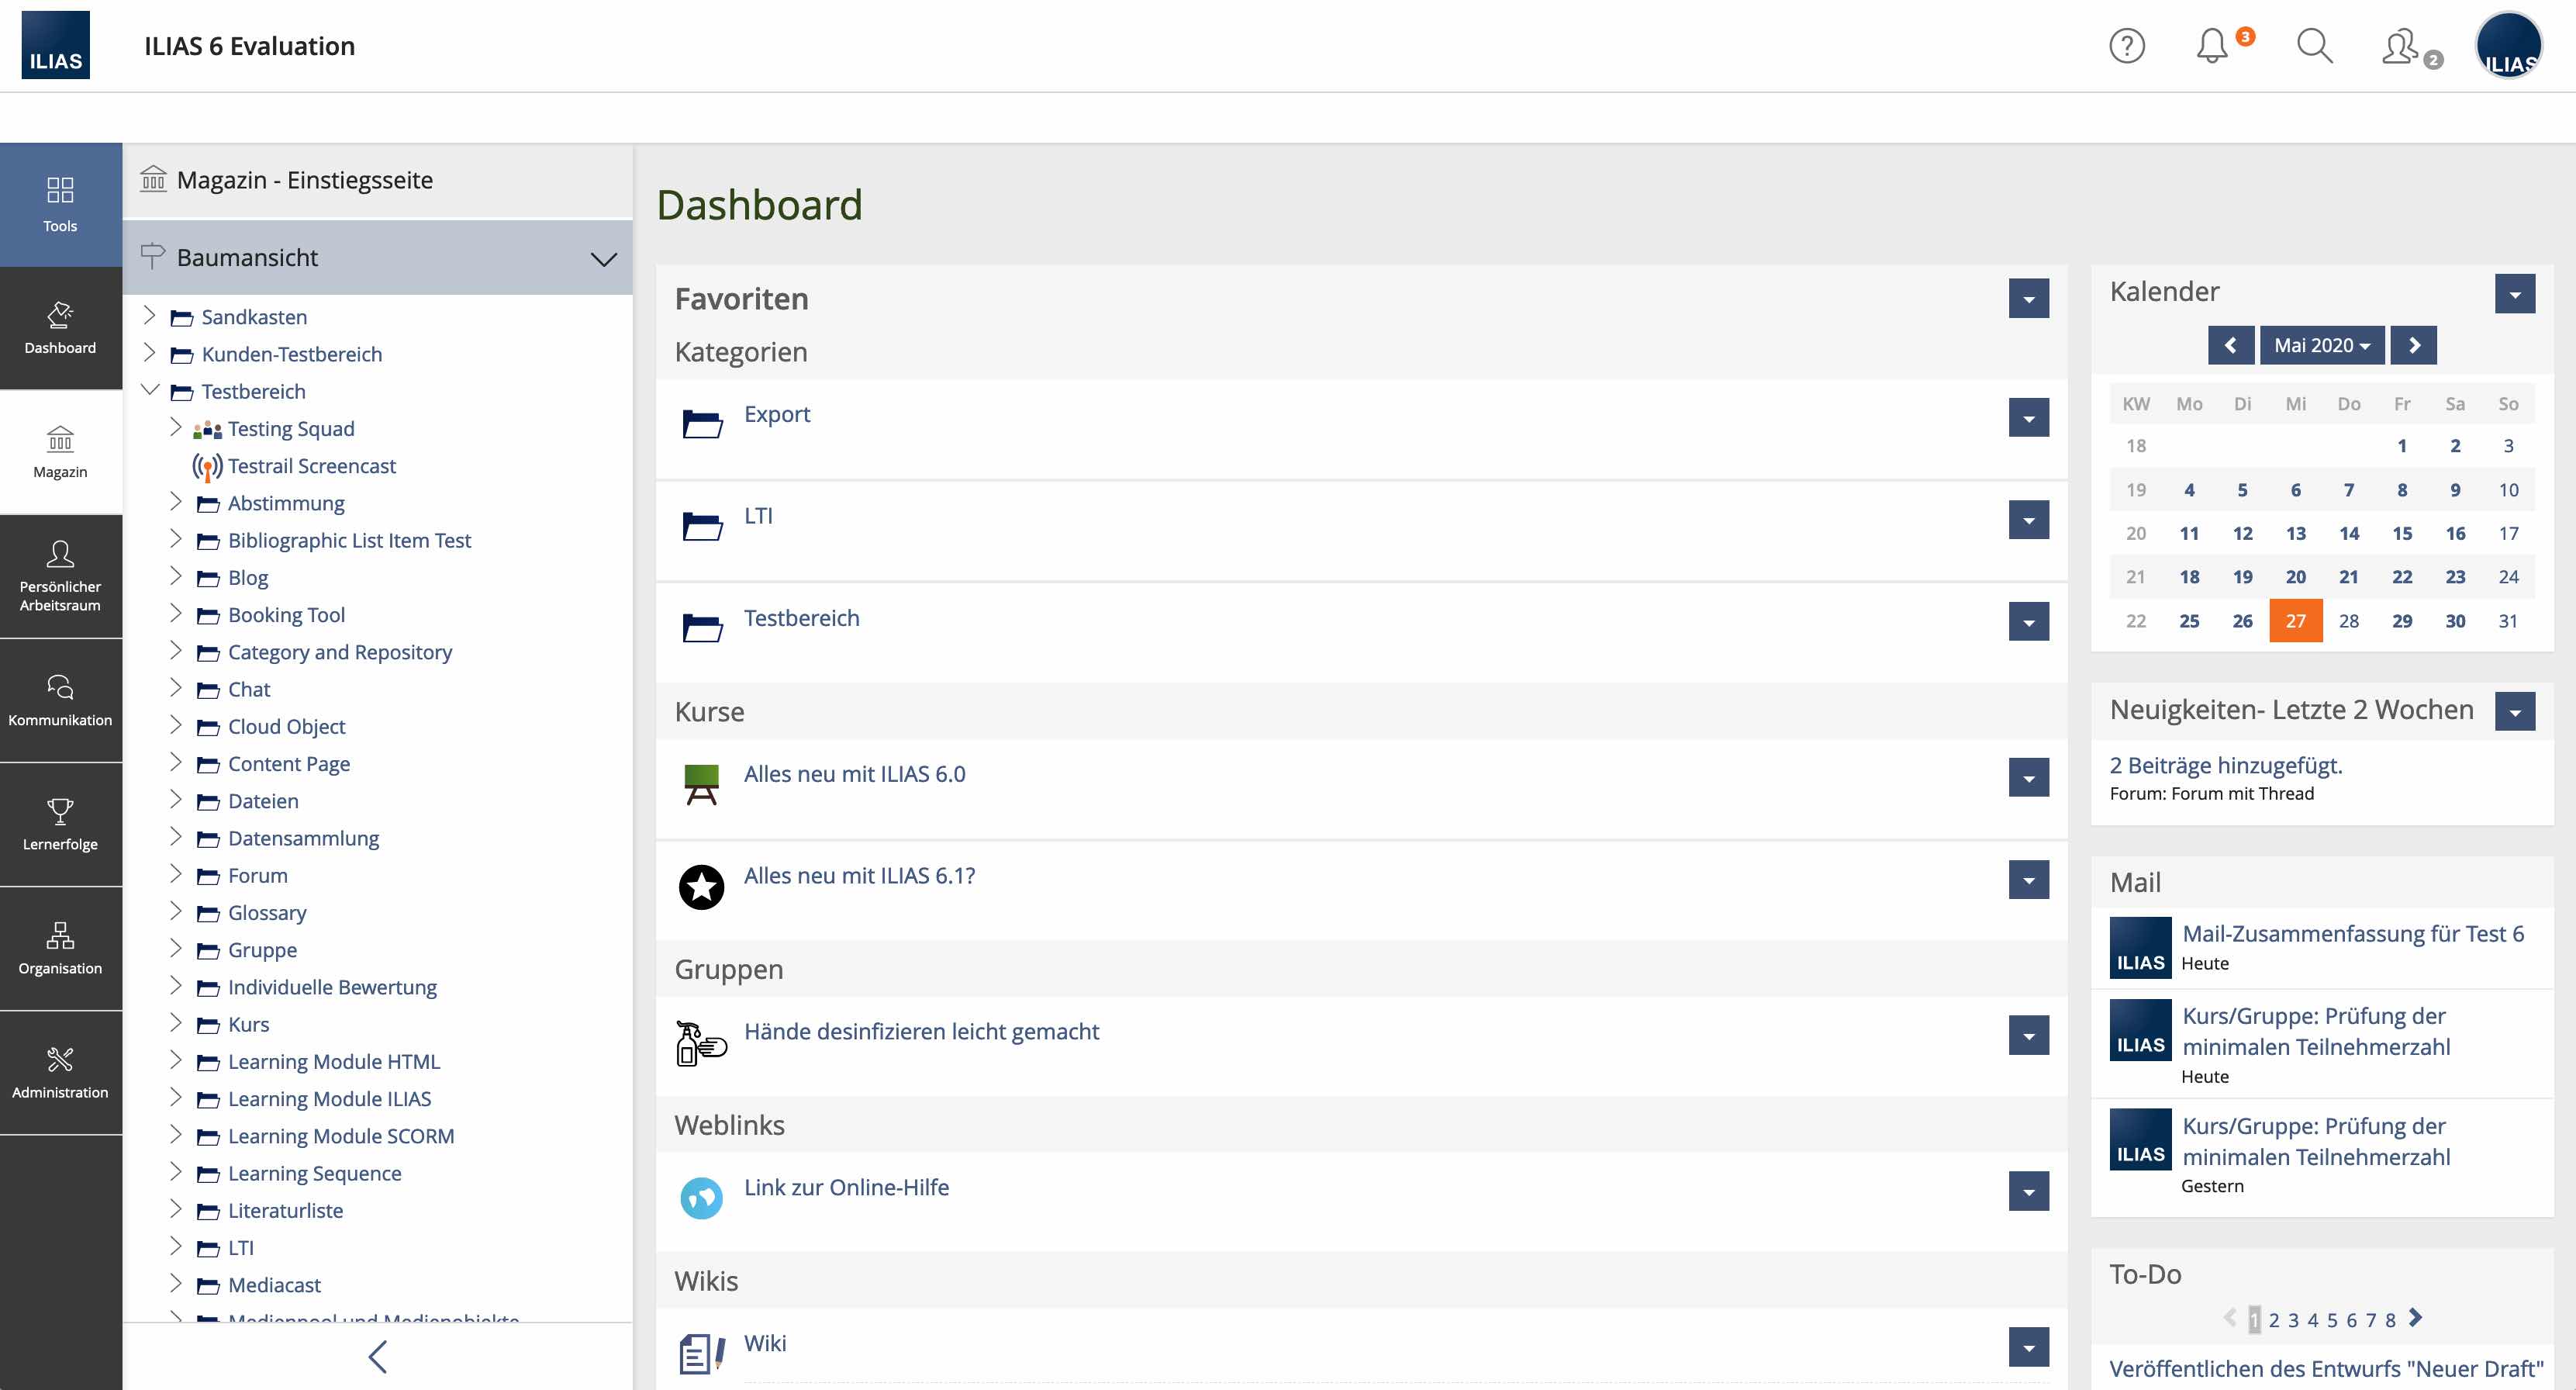2576x1390 pixels.
Task: Open the Favoriten block actions dropdown
Action: [x=2028, y=298]
